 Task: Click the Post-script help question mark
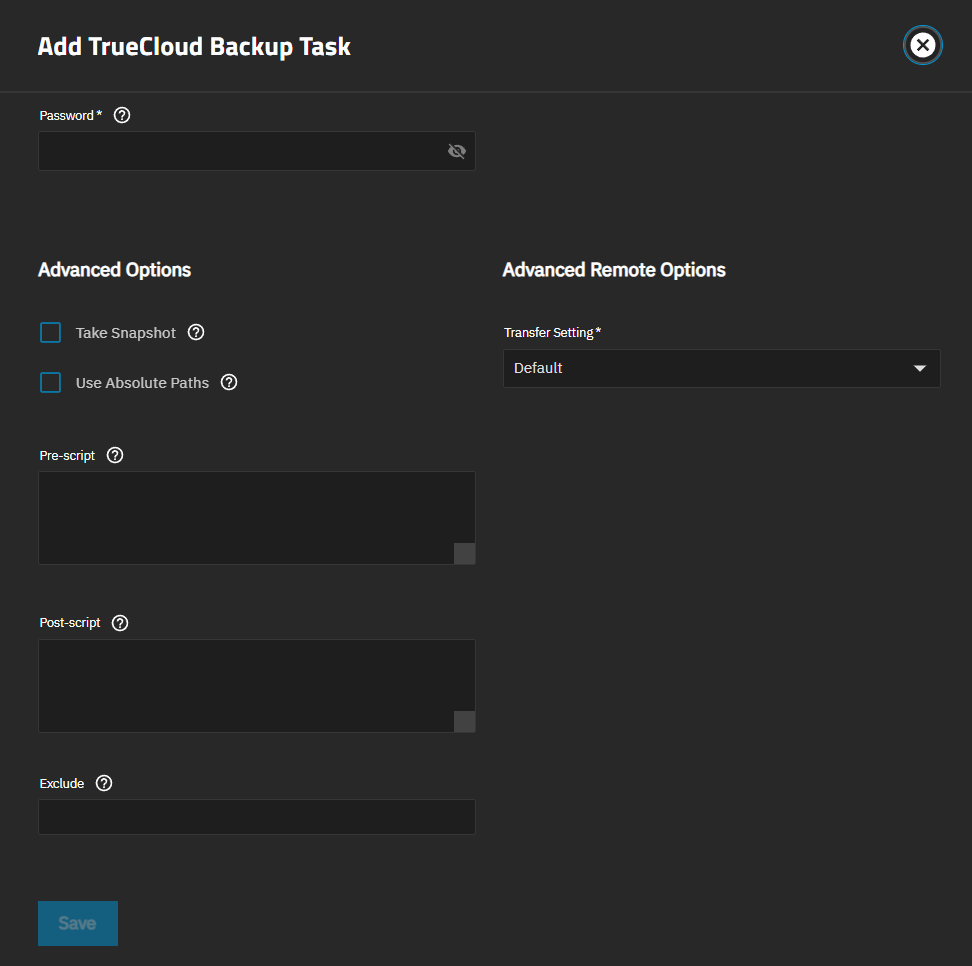tap(120, 623)
